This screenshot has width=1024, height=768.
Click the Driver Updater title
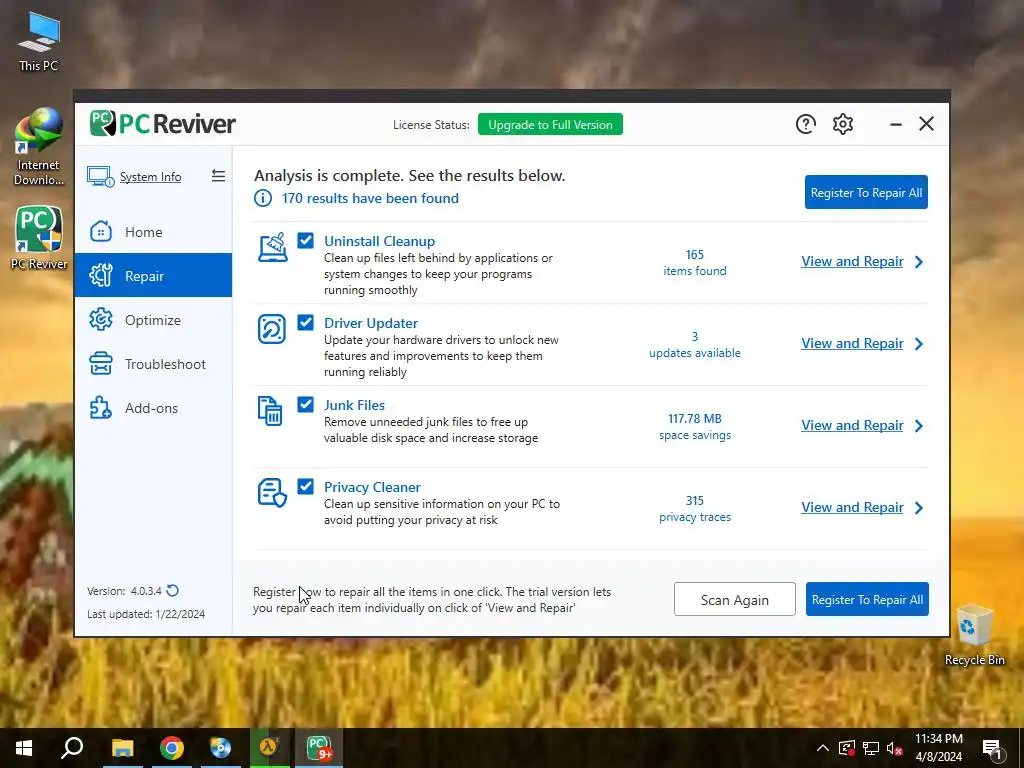pos(371,323)
